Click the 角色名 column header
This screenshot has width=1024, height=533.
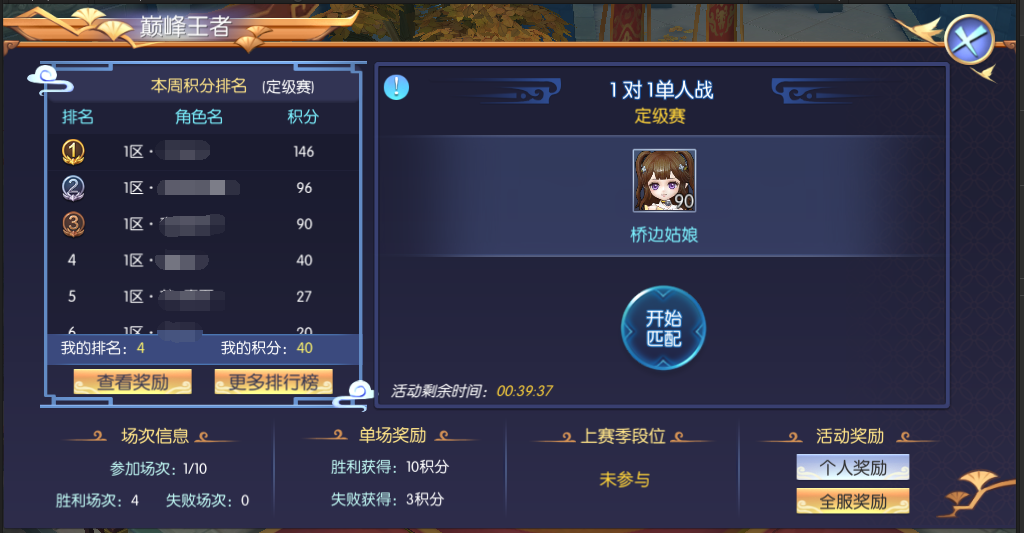point(199,117)
